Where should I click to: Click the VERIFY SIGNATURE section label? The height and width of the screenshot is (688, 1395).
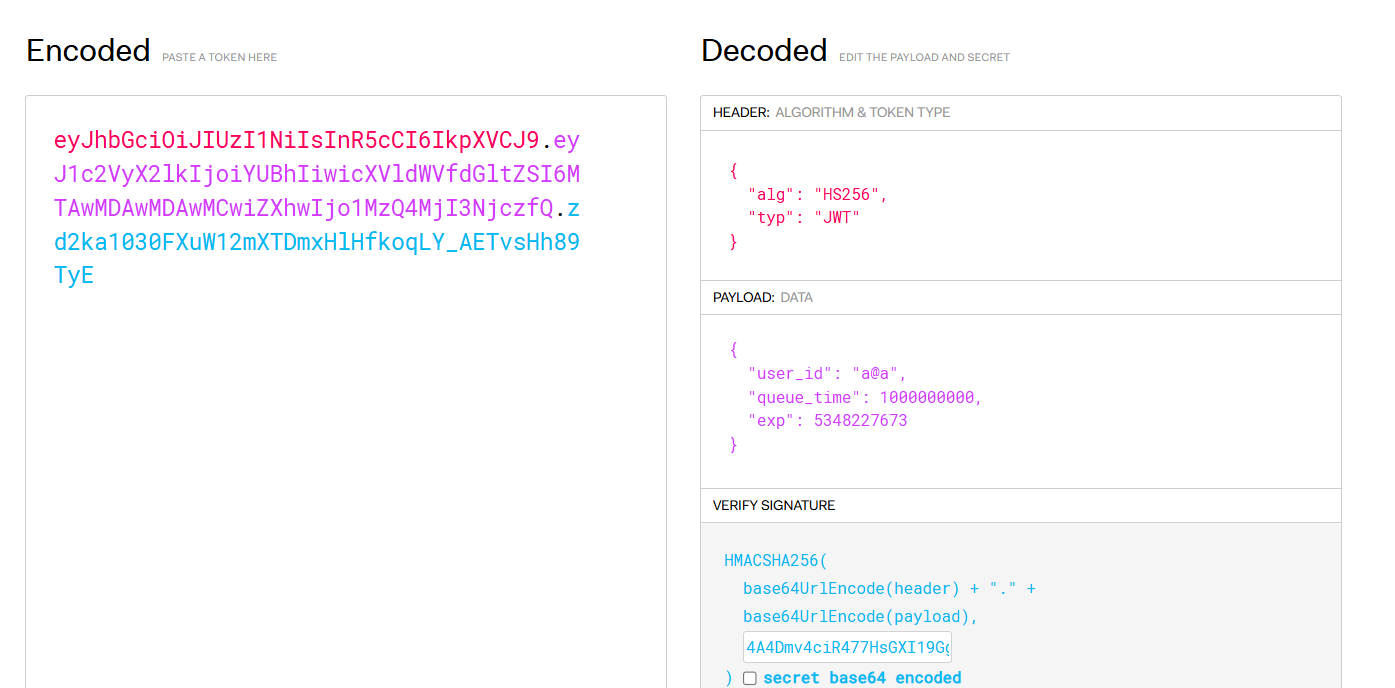773,506
